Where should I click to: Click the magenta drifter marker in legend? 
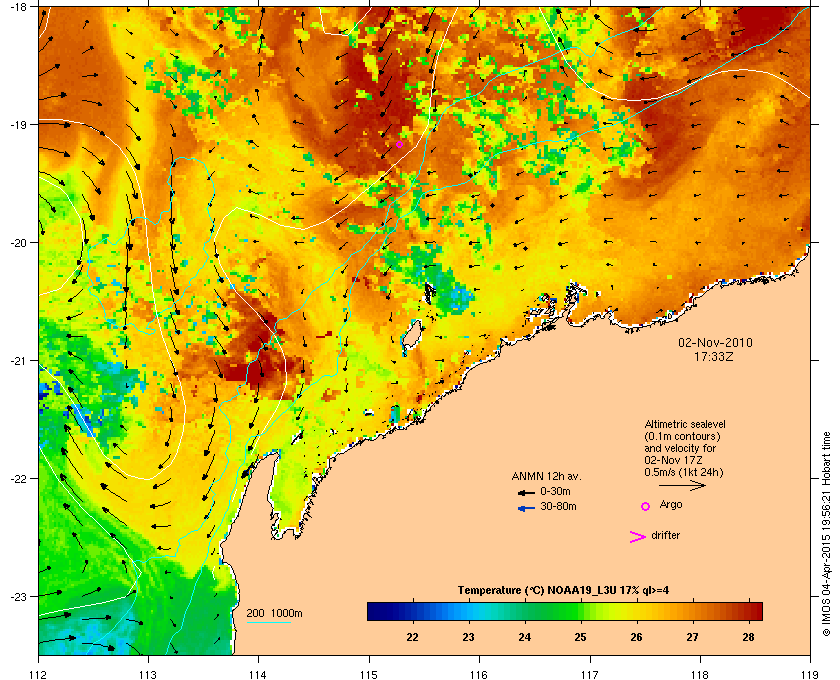tap(638, 537)
